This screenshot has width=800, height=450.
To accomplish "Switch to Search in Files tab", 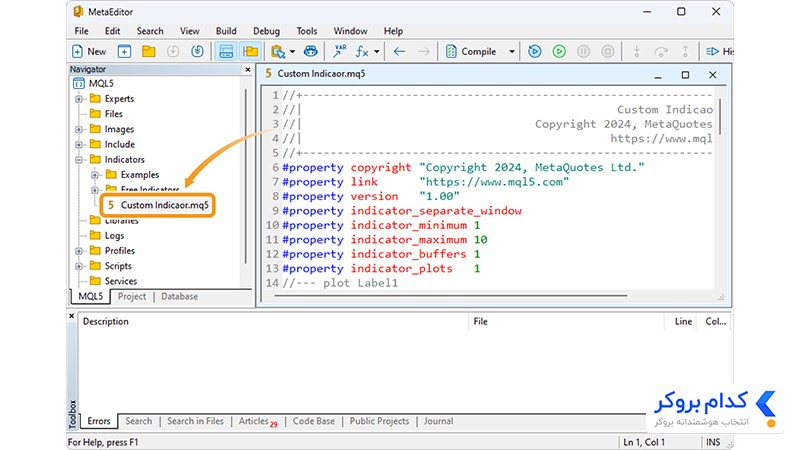I will [195, 421].
